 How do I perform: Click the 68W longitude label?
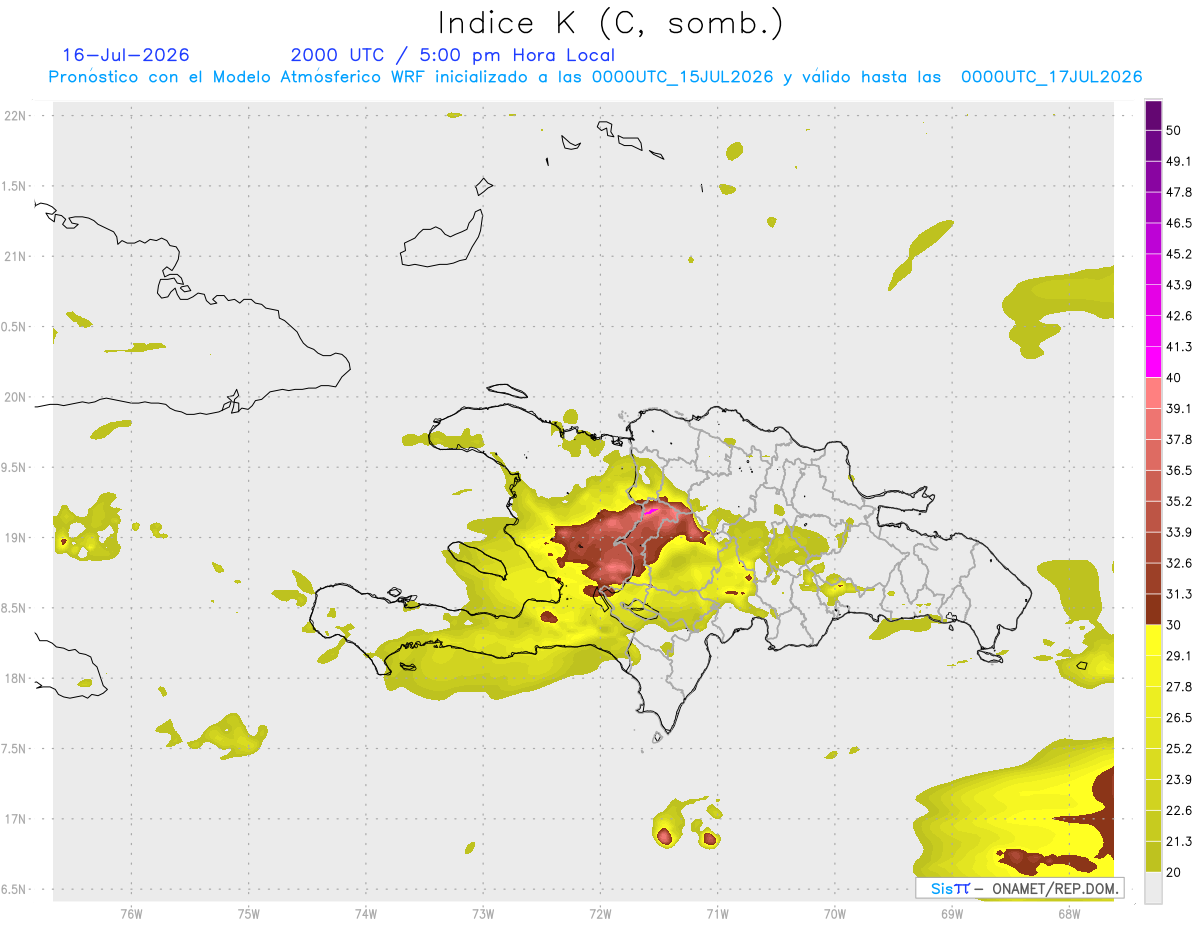click(1069, 913)
